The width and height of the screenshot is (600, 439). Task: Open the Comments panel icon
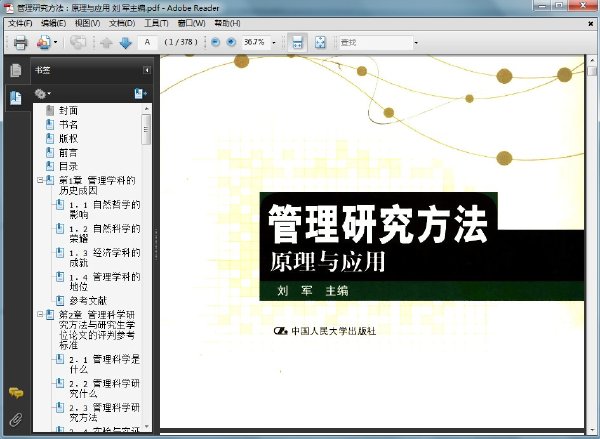(x=16, y=393)
